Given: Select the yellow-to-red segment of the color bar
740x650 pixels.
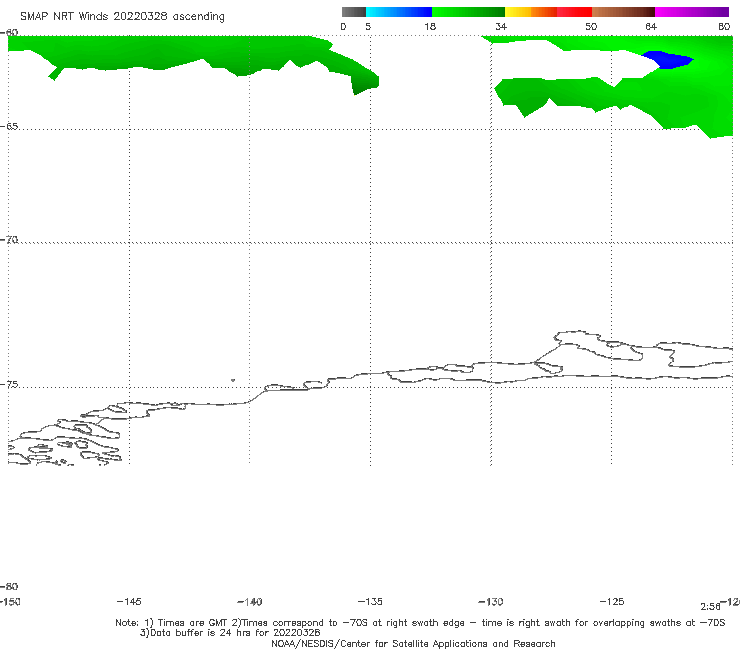Looking at the screenshot, I should 548,12.
